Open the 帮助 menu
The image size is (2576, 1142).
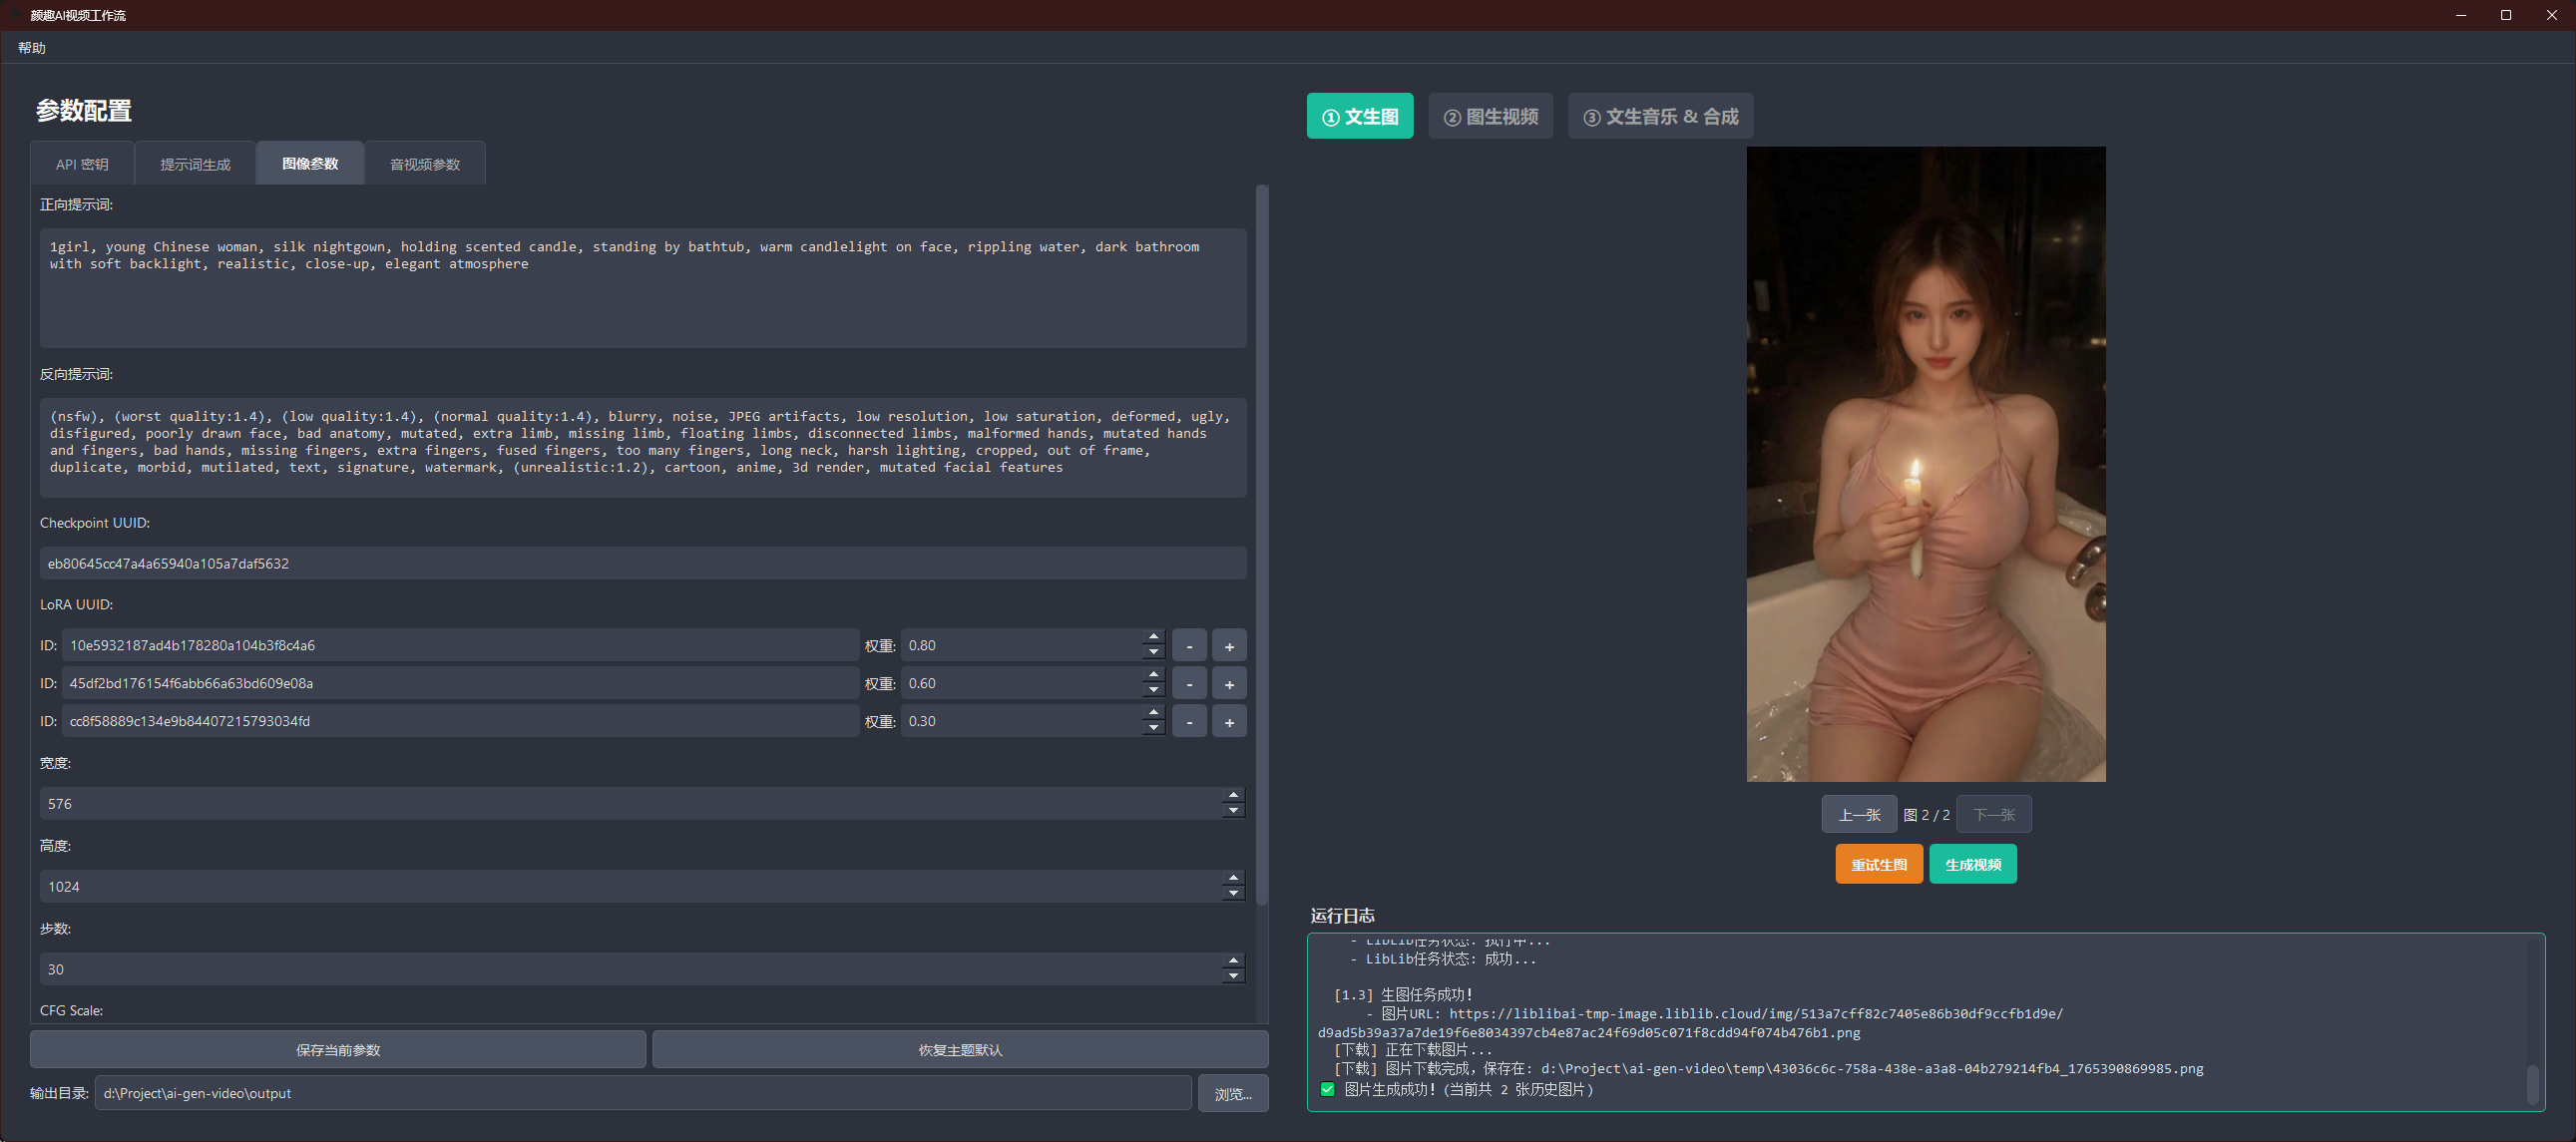click(x=32, y=48)
